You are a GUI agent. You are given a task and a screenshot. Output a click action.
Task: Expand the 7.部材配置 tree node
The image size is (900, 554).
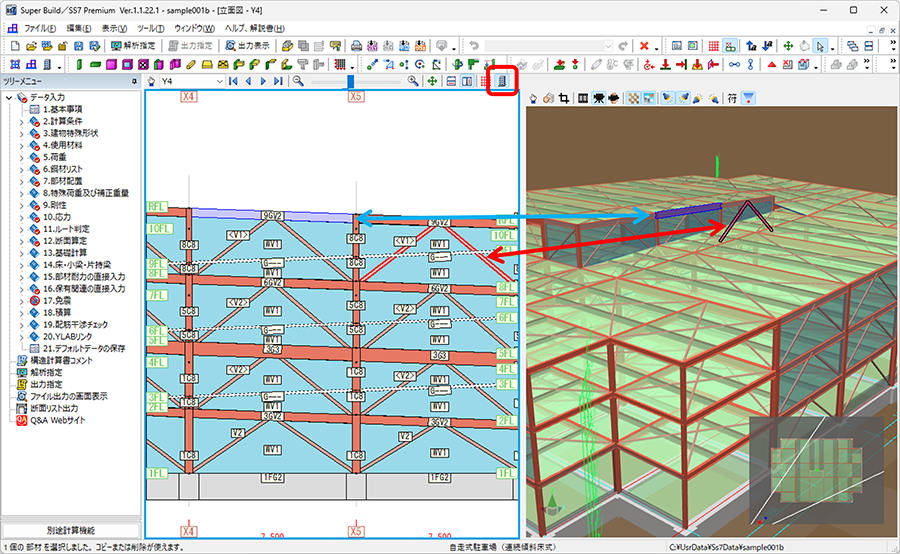[x=21, y=181]
